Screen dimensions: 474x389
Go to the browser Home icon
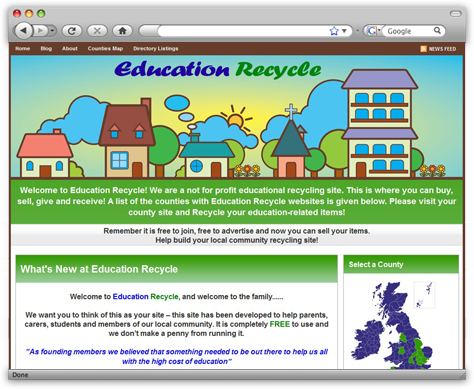[x=122, y=31]
